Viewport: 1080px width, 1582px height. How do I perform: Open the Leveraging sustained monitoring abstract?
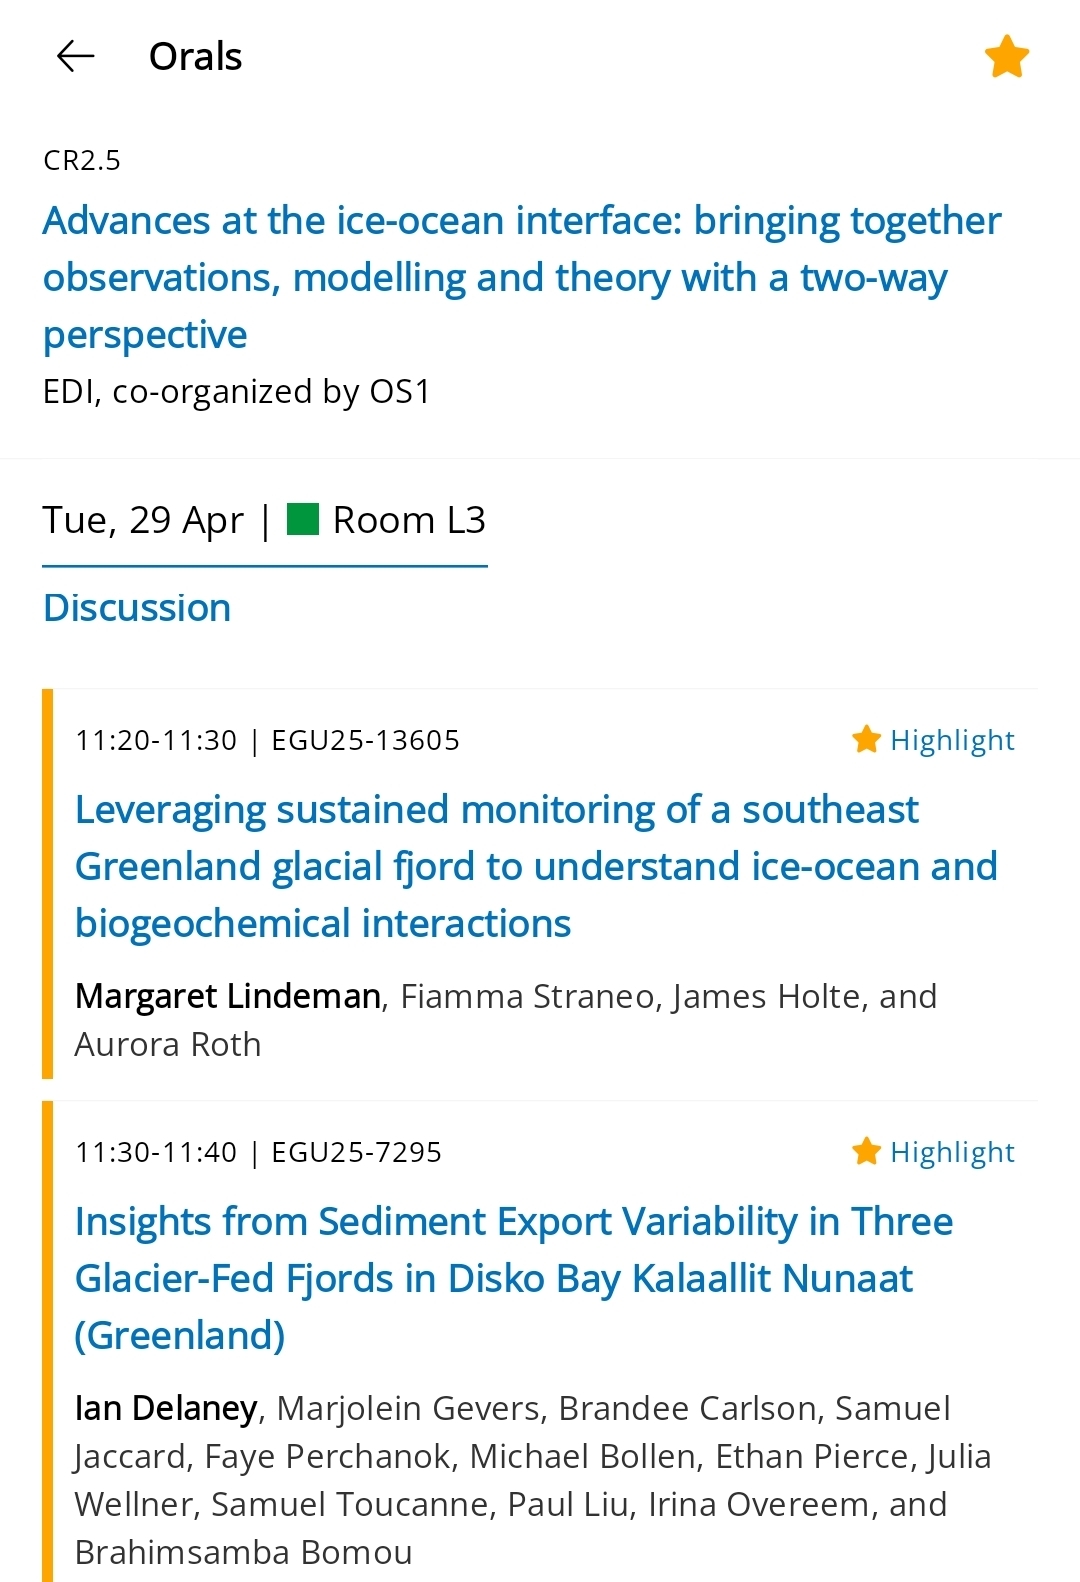coord(536,866)
